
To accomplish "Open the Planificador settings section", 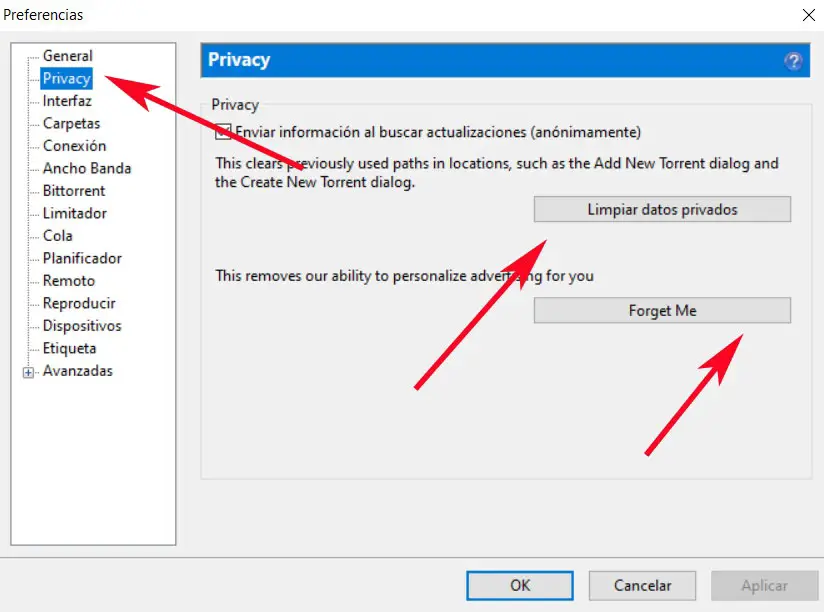I will click(x=82, y=259).
